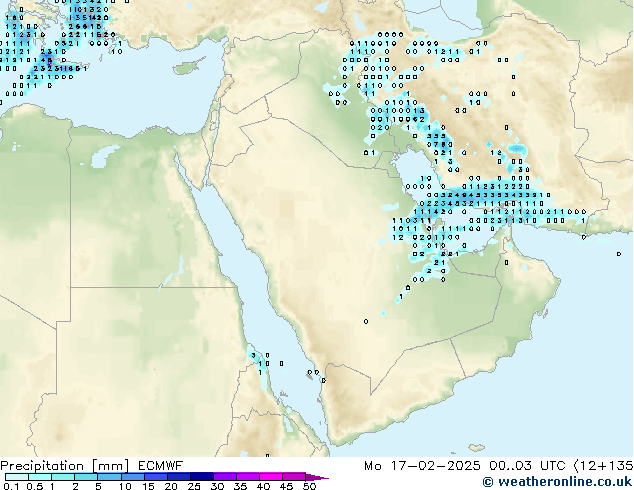Click the legend value label '10'
The width and height of the screenshot is (634, 490).
click(125, 486)
